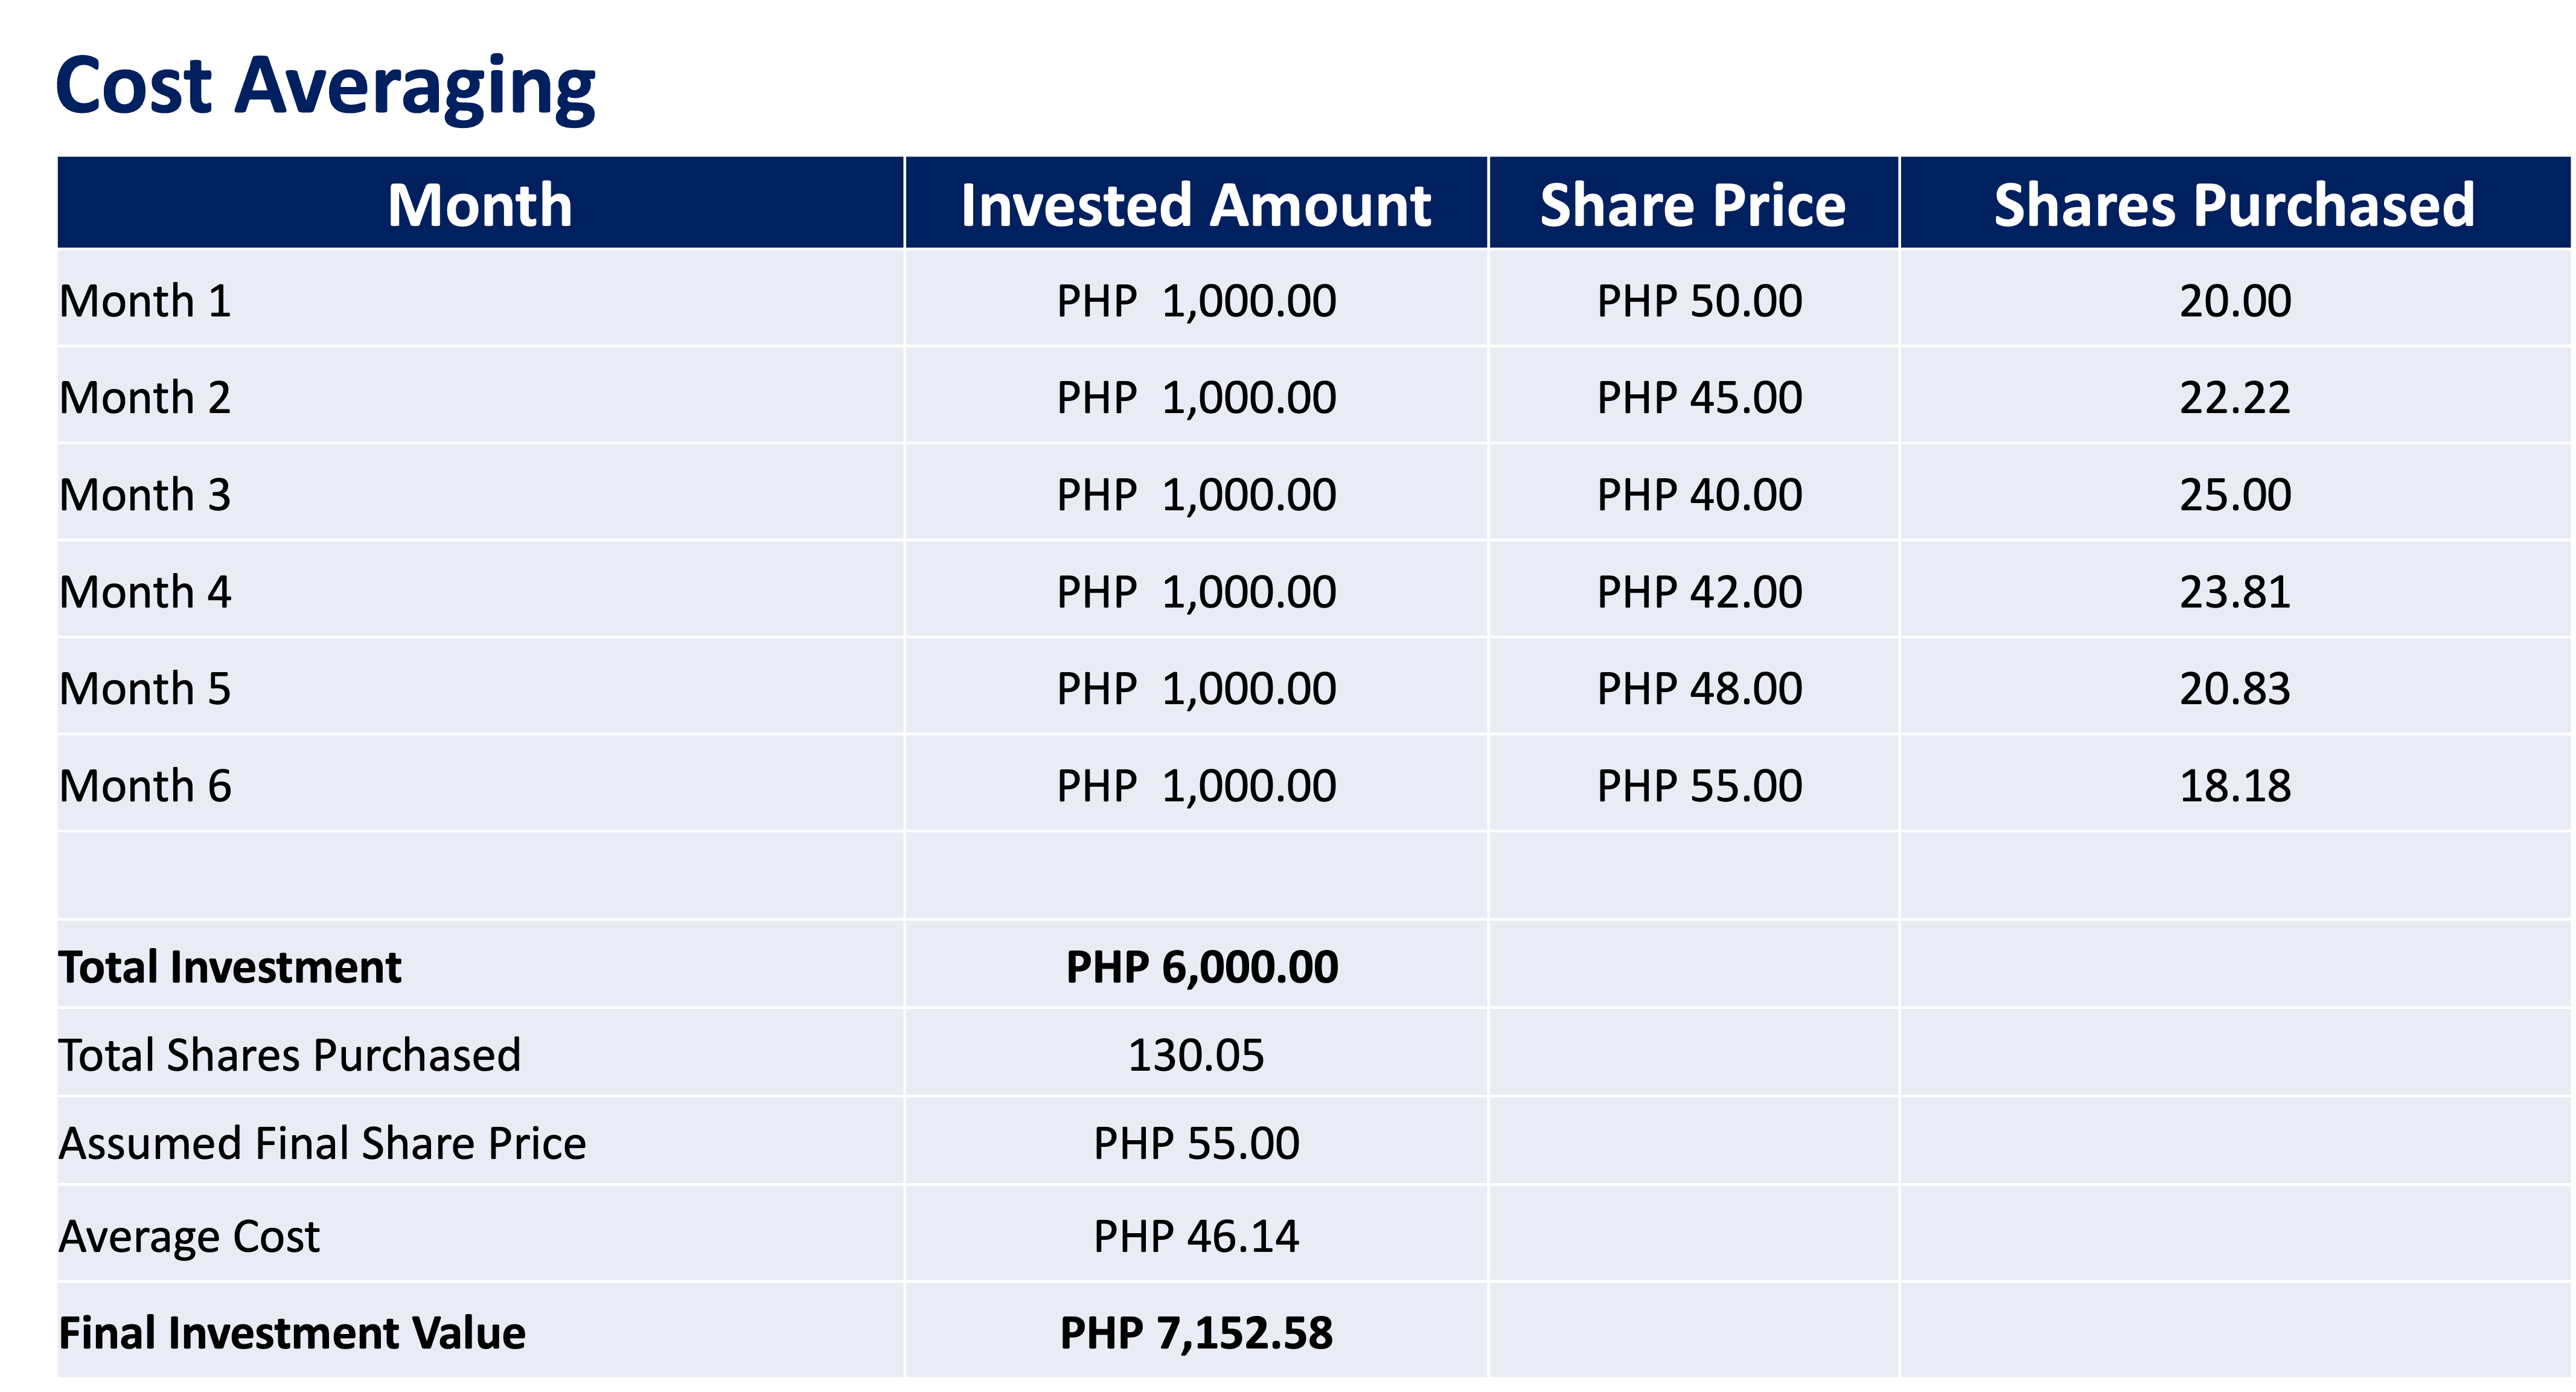Select the 130.05 total shares value

pos(1196,1055)
